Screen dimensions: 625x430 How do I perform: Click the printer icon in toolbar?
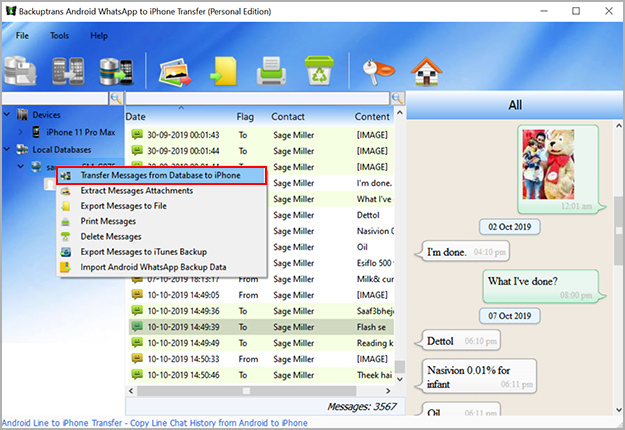point(271,71)
